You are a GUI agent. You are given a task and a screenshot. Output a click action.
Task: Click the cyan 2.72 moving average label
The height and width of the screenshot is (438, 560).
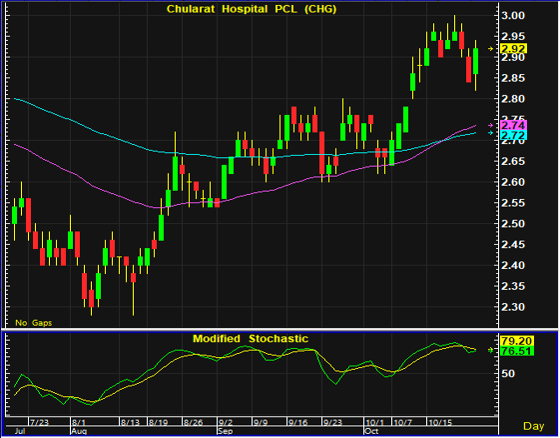click(x=514, y=135)
